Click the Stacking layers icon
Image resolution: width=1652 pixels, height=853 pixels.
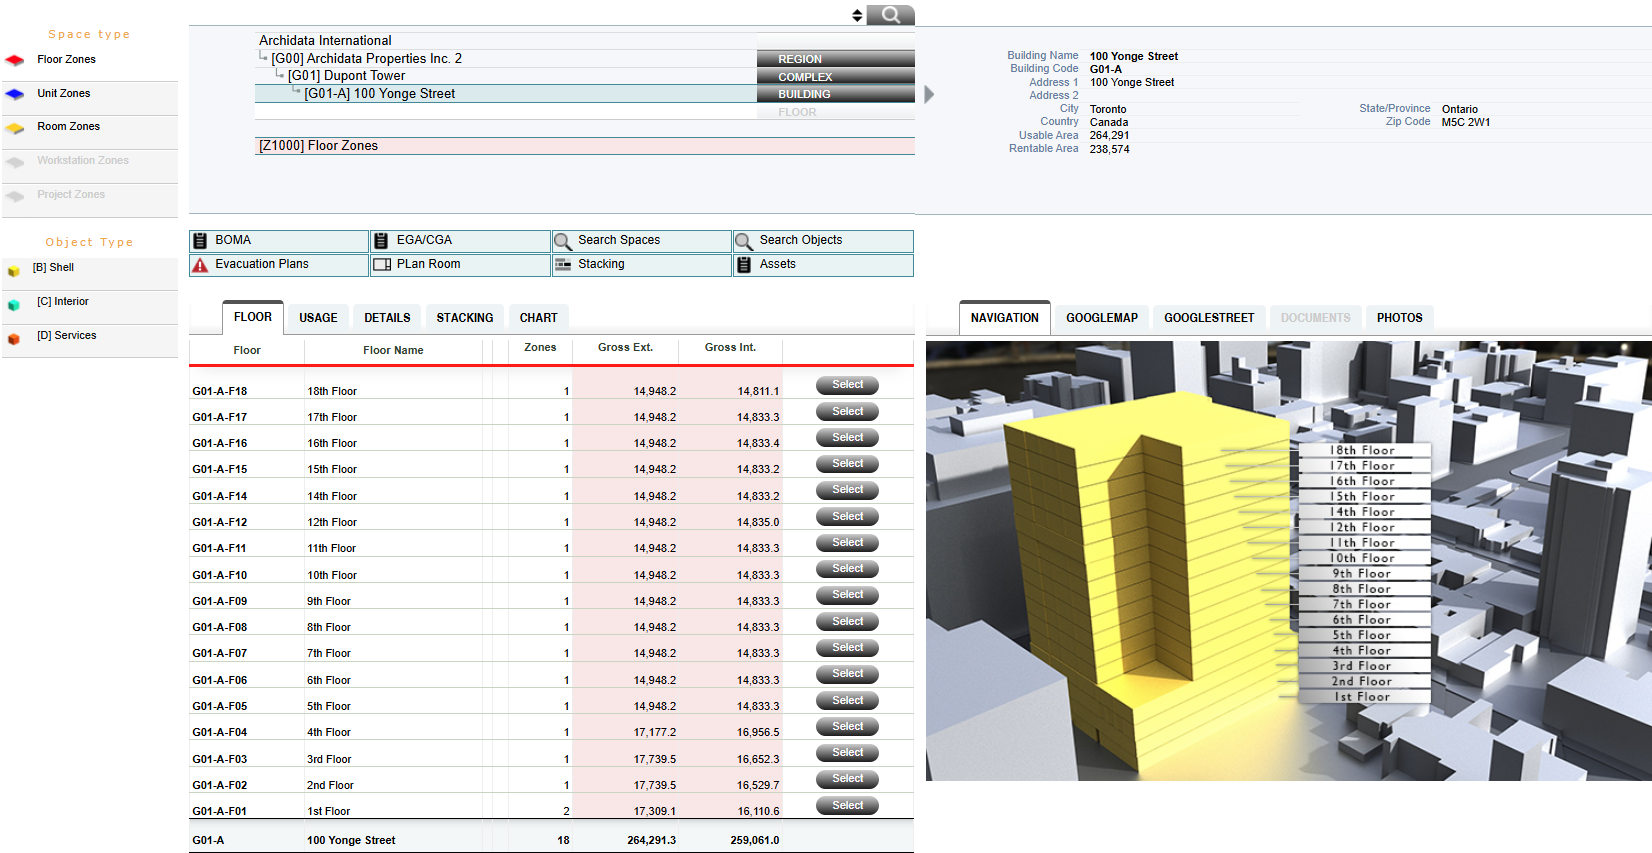tap(563, 265)
